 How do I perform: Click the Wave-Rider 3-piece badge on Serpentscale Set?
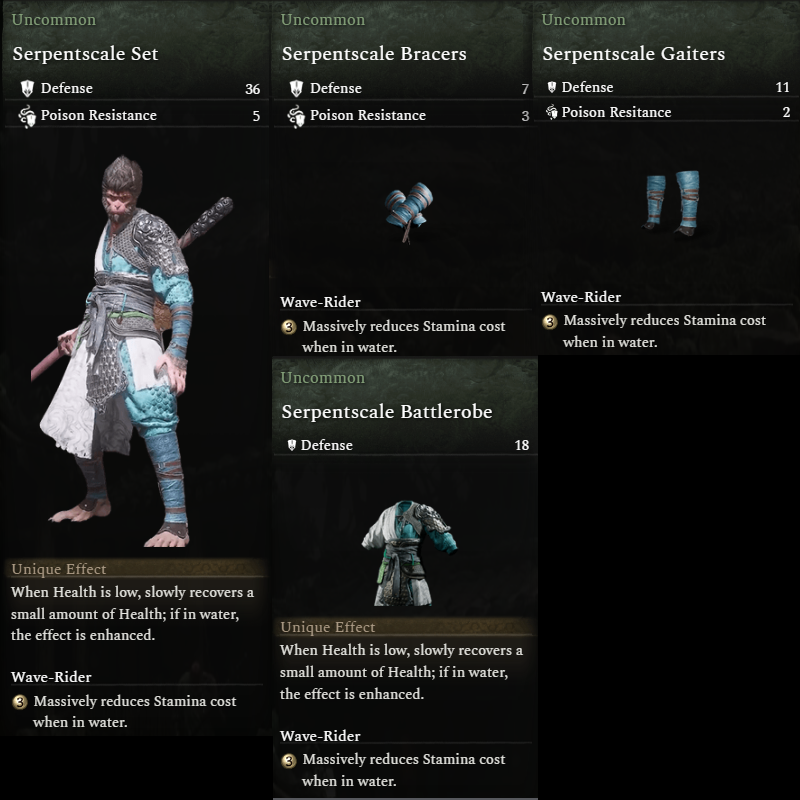pyautogui.click(x=19, y=703)
